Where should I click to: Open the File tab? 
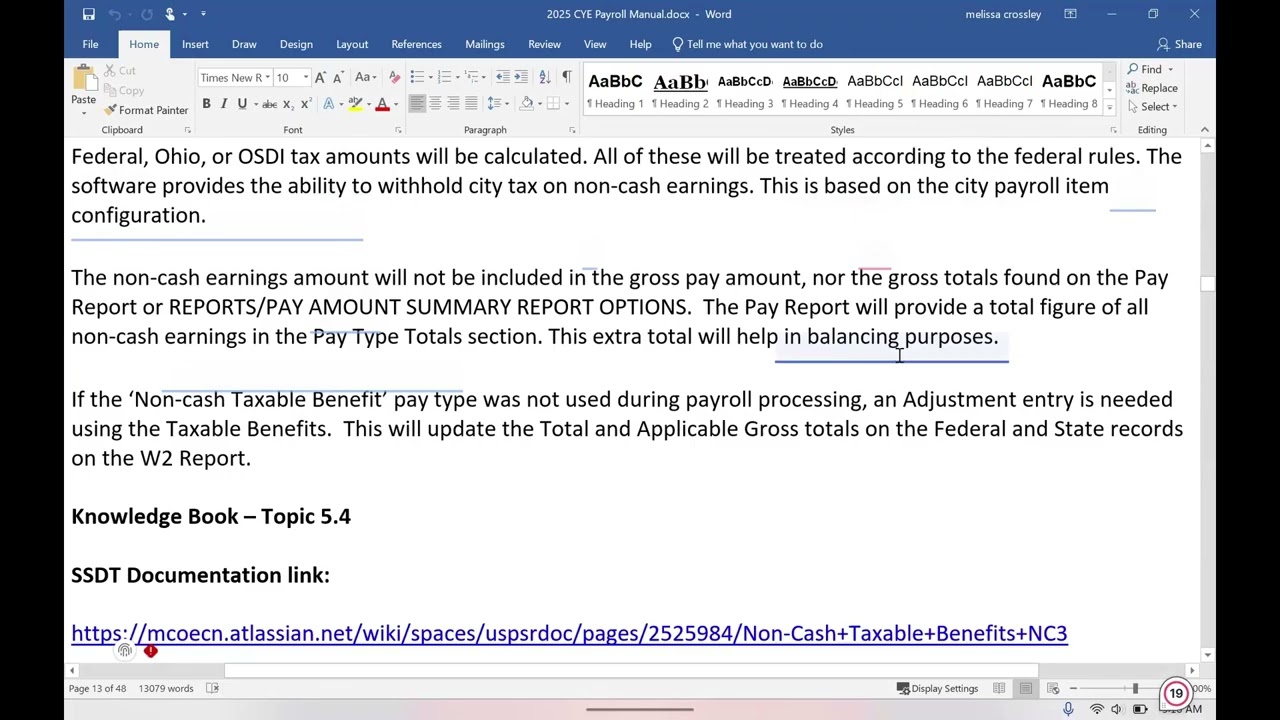[90, 44]
